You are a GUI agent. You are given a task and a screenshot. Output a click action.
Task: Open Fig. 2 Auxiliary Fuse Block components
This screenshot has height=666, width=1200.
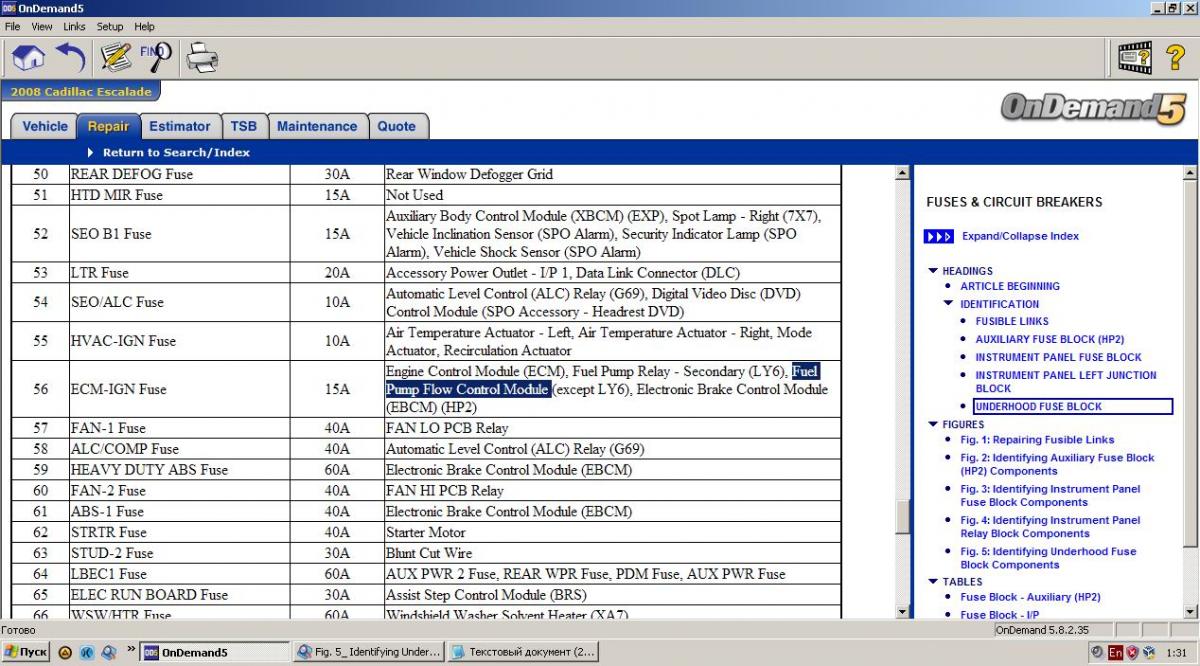pyautogui.click(x=1057, y=465)
